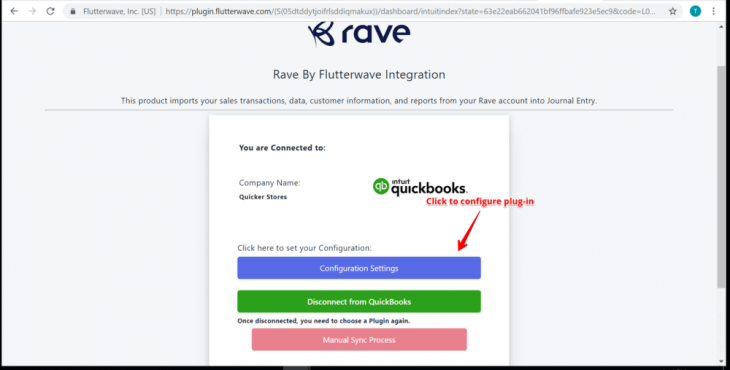Click the page vertical scrollbar thumb
The height and width of the screenshot is (370, 730).
(x=721, y=177)
